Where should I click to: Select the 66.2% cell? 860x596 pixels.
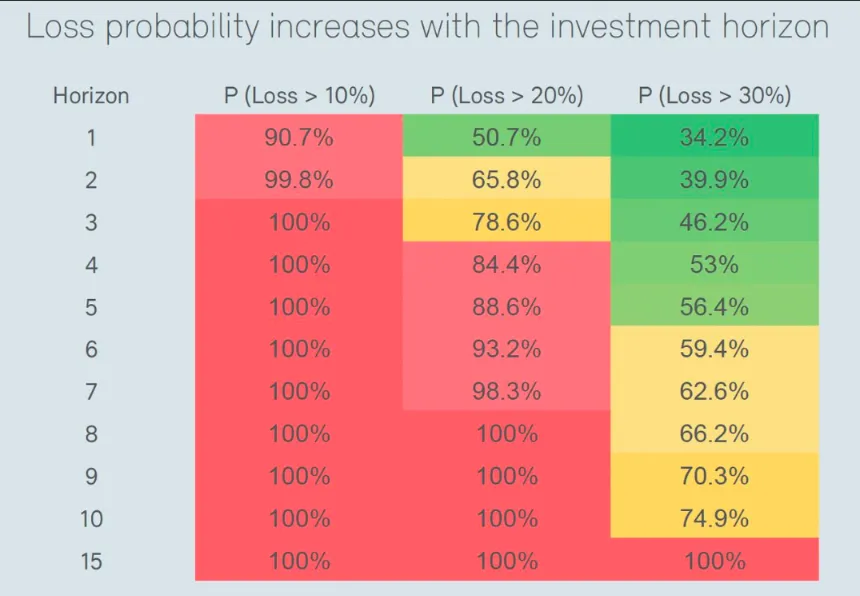click(715, 434)
